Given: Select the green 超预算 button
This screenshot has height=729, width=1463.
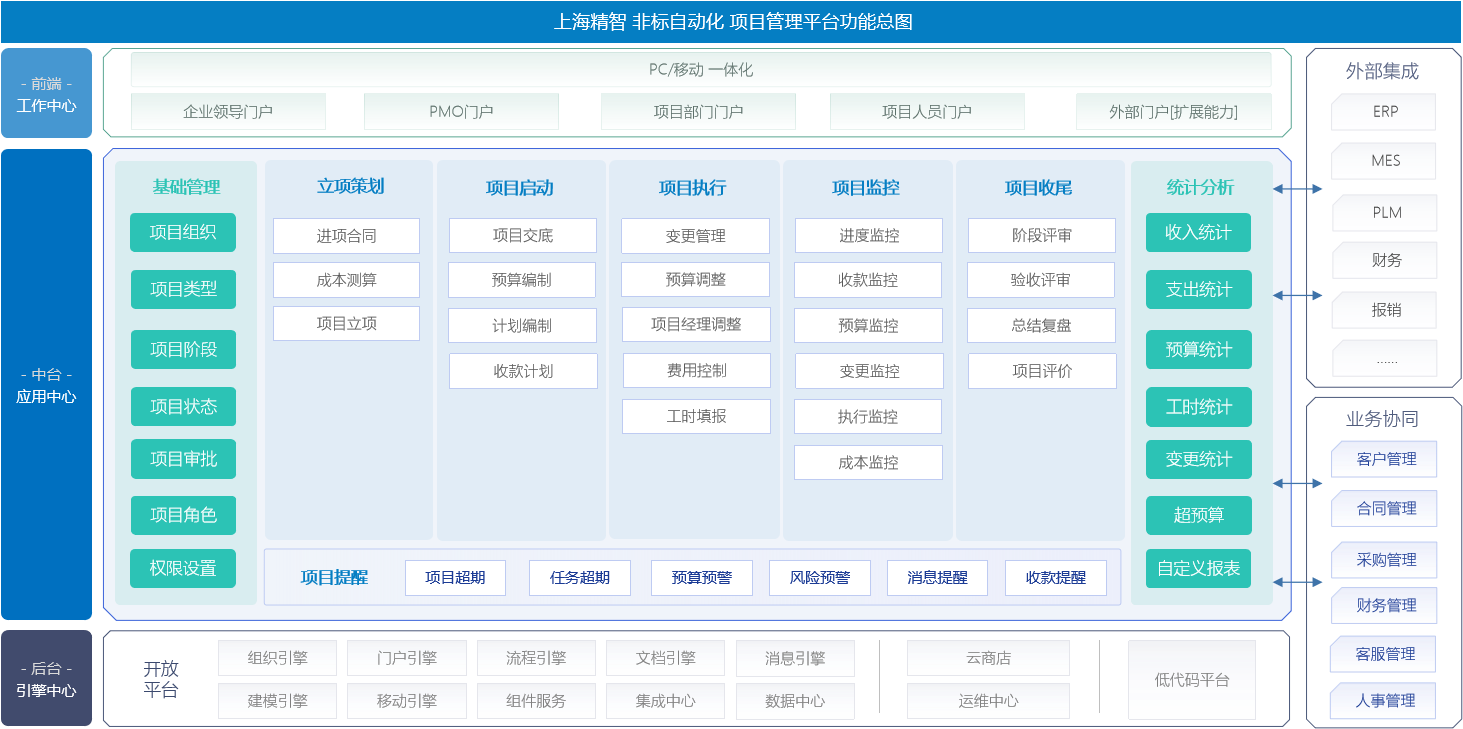Looking at the screenshot, I should click(x=1199, y=515).
